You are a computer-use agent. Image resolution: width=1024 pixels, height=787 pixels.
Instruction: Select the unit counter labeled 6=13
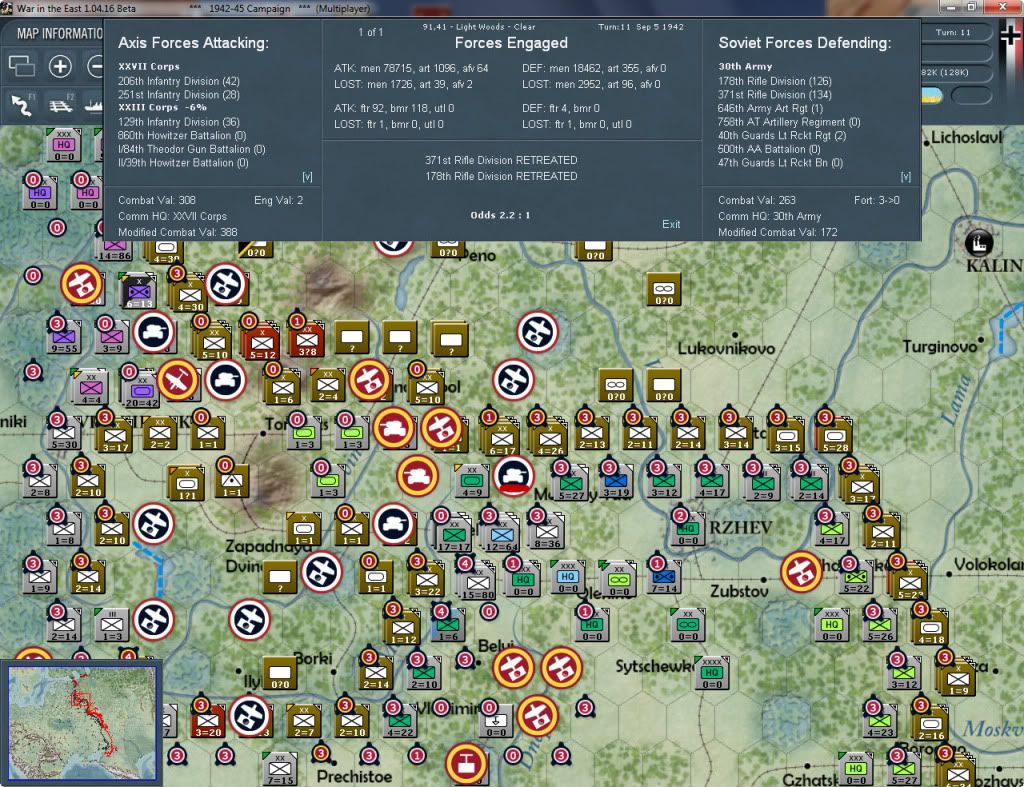coord(138,292)
